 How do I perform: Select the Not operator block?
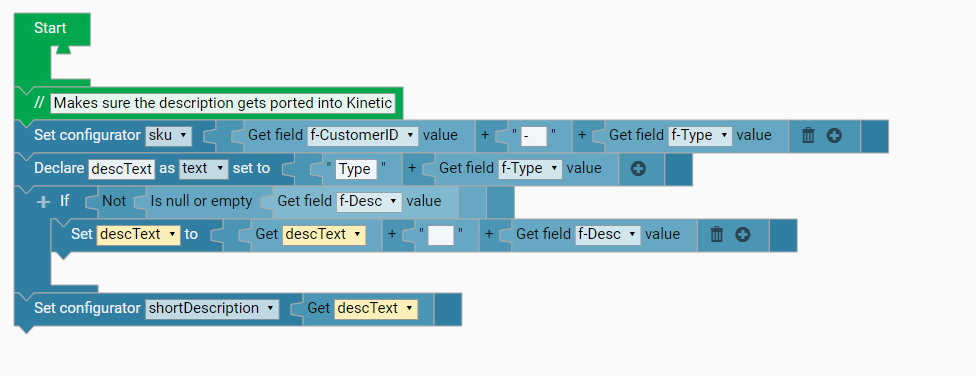point(114,201)
